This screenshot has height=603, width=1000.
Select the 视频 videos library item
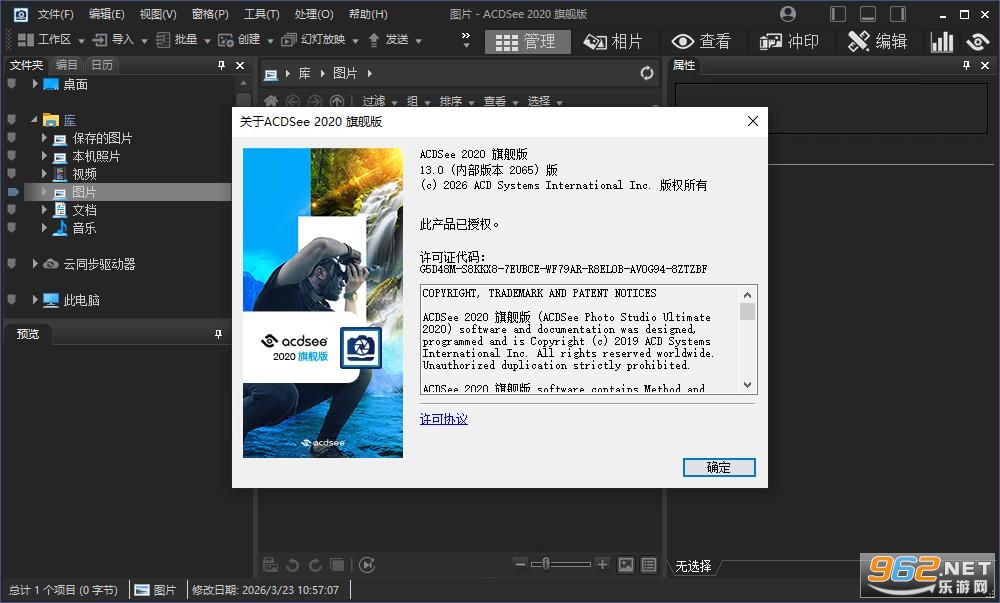[84, 174]
